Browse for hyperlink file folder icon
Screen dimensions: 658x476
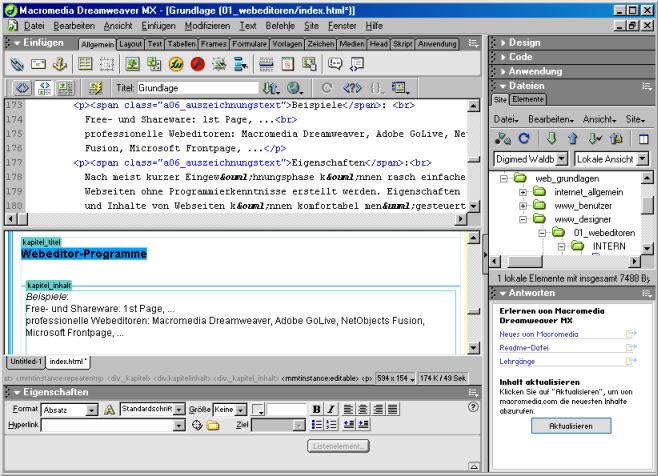click(213, 425)
